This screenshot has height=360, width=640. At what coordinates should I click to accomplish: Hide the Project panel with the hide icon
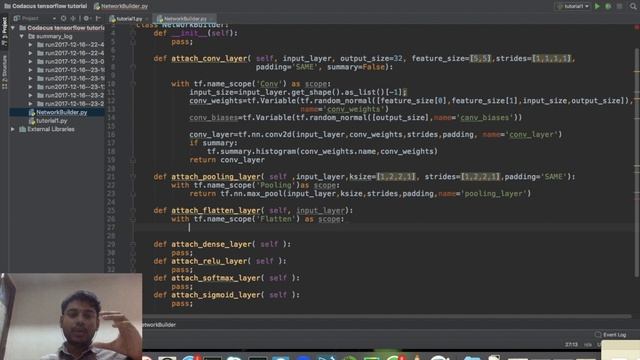(98, 18)
